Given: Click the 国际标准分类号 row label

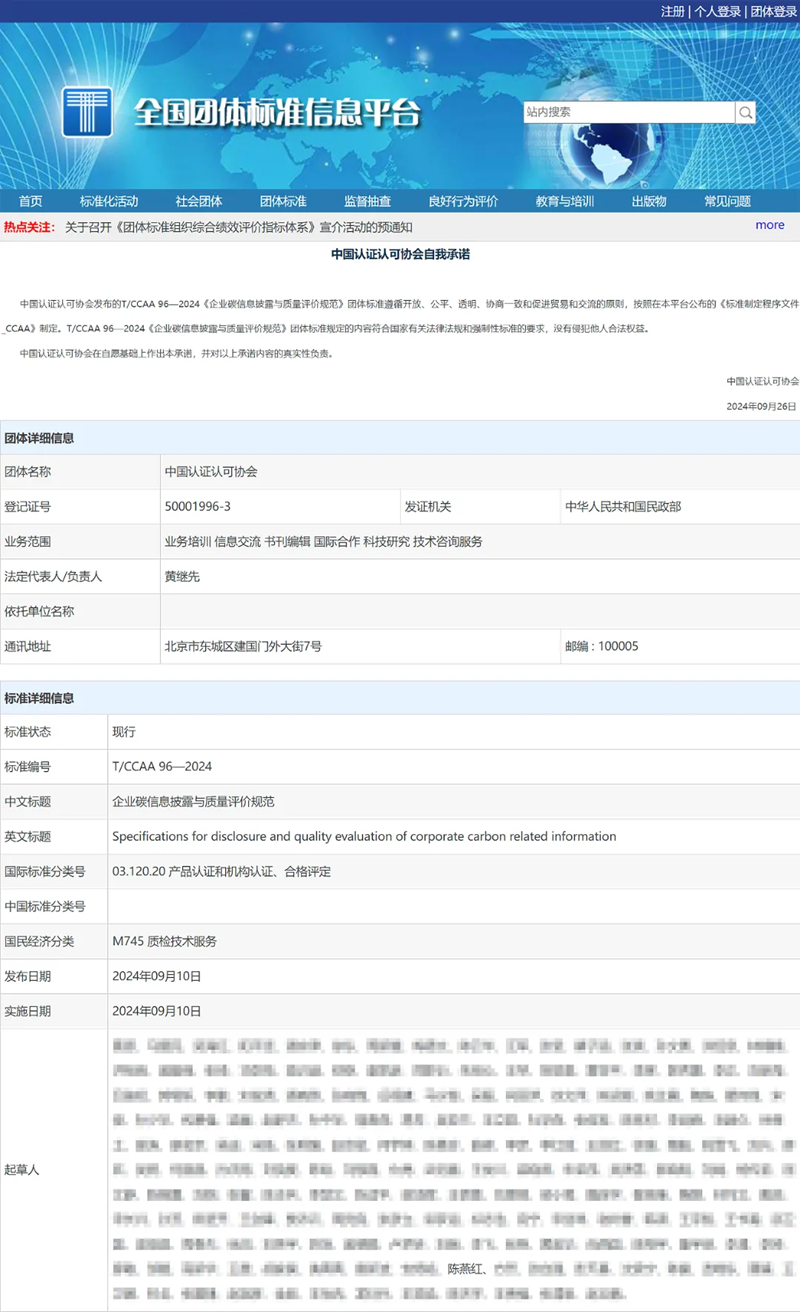Looking at the screenshot, I should click(x=45, y=872).
